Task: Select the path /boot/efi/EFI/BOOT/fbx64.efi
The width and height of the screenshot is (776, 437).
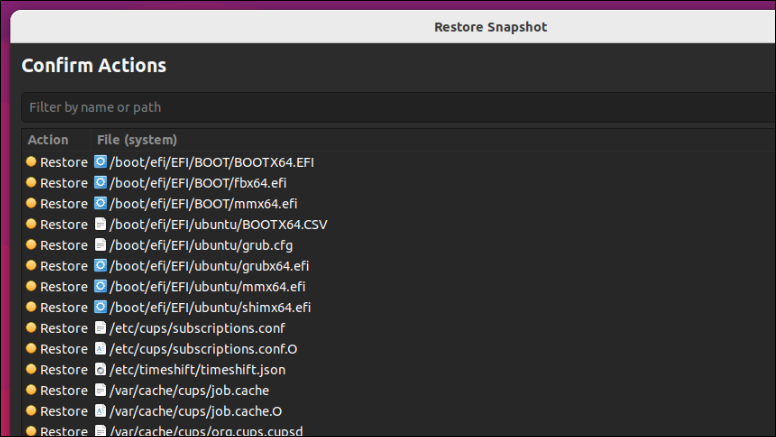Action: coord(197,183)
